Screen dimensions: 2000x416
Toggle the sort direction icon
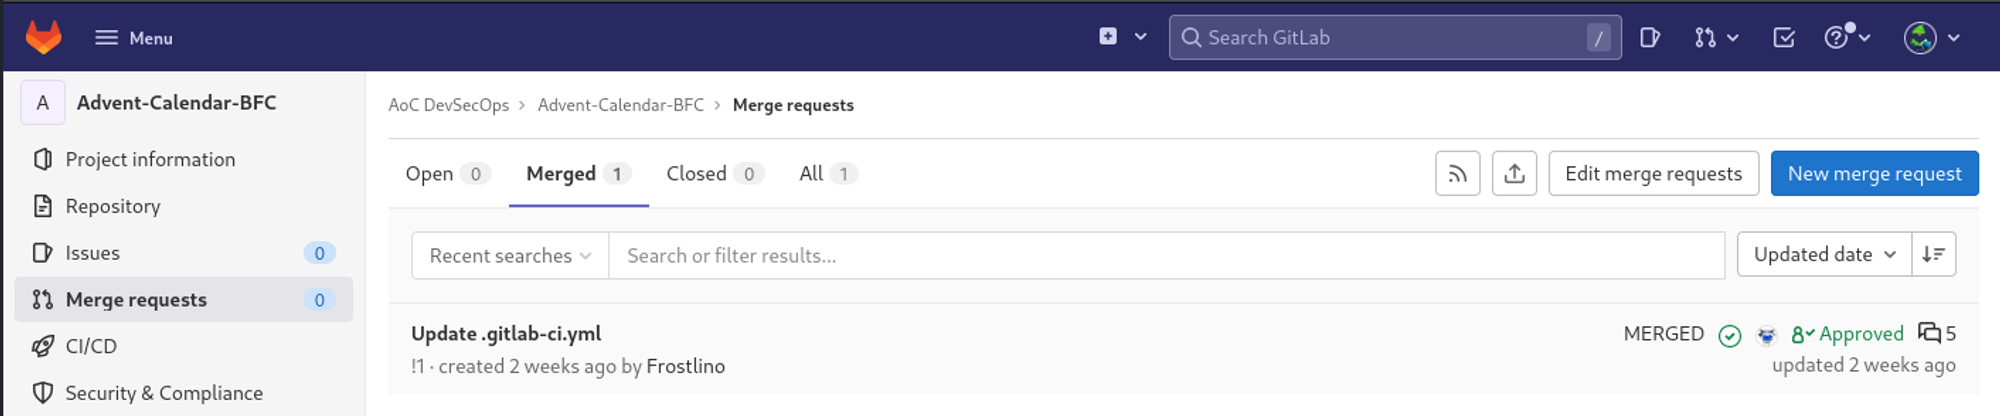(1933, 254)
